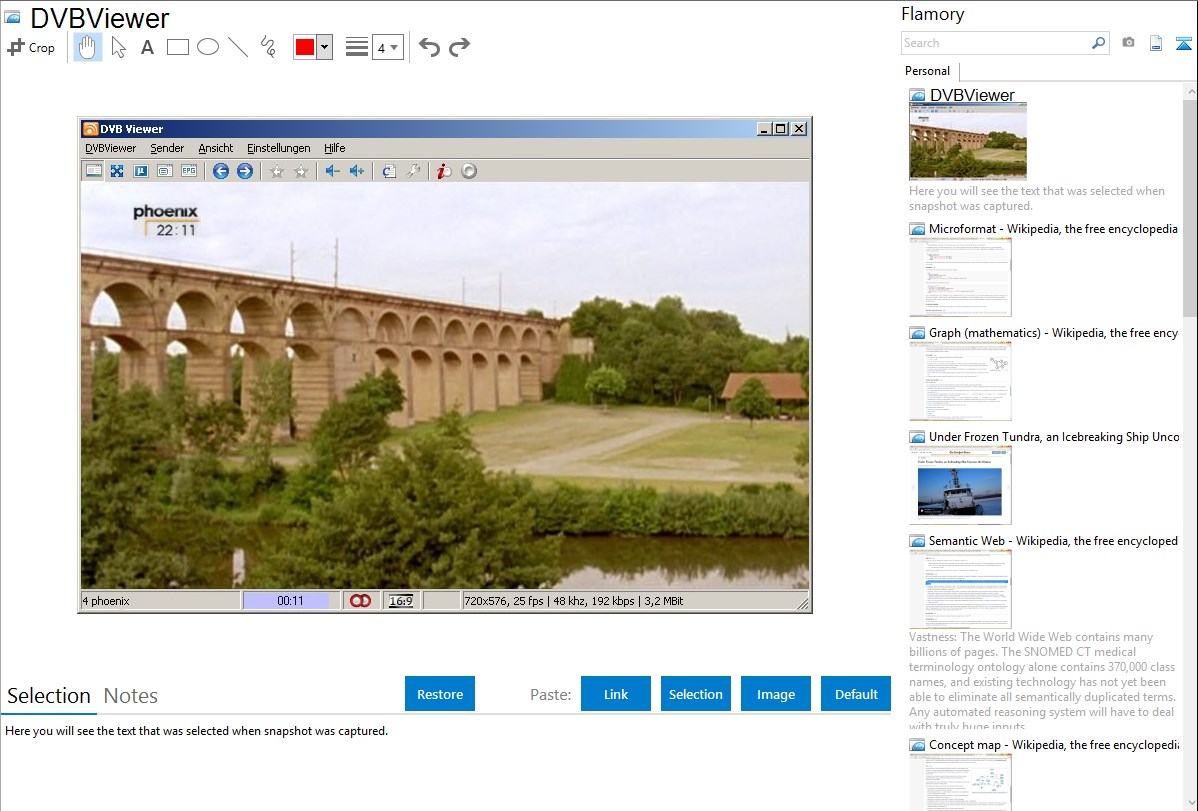Click the 00:11 time display in status bar
1198x811 pixels.
tap(290, 601)
